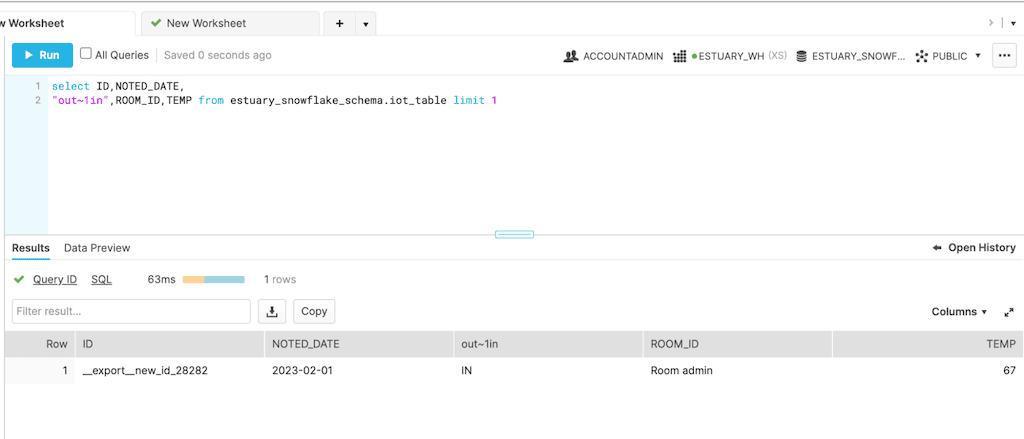Click the SQL link
This screenshot has width=1024, height=439.
point(101,280)
